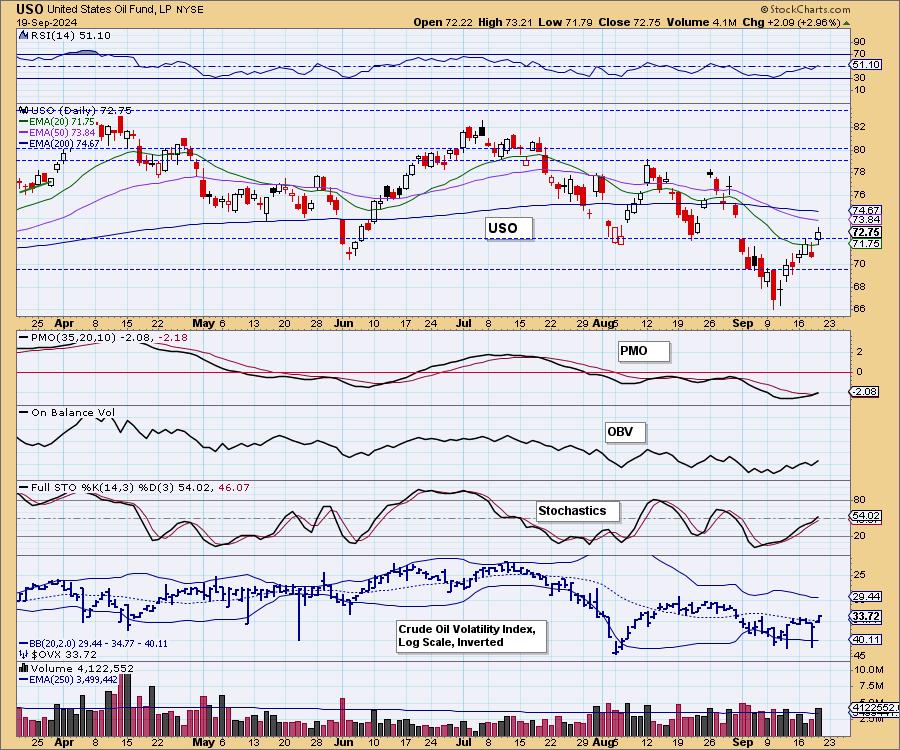Click the High 73.21 value
This screenshot has width=900, height=750.
[x=505, y=22]
